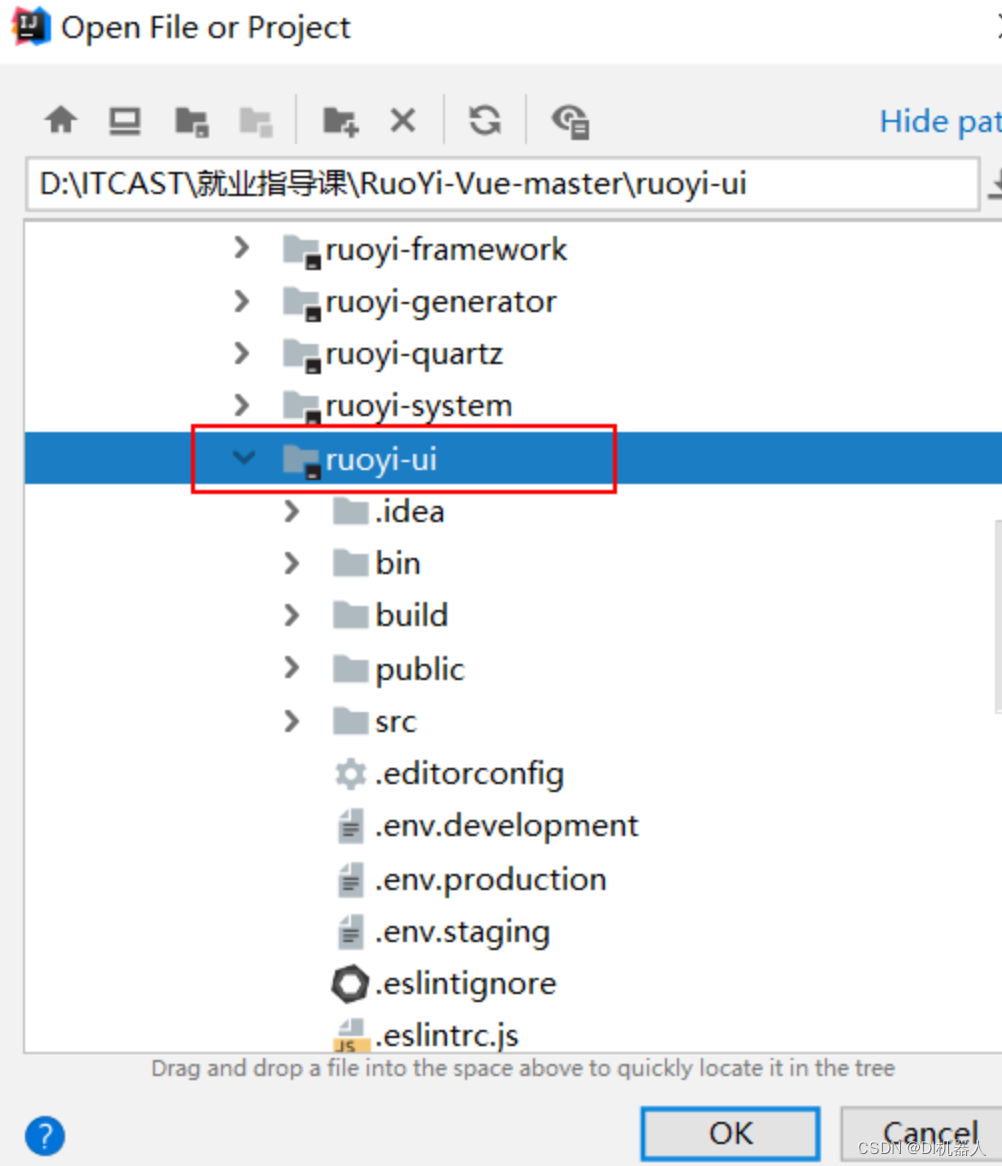Collapse the ruoyi-ui folder
This screenshot has width=1002, height=1166.
pyautogui.click(x=243, y=458)
